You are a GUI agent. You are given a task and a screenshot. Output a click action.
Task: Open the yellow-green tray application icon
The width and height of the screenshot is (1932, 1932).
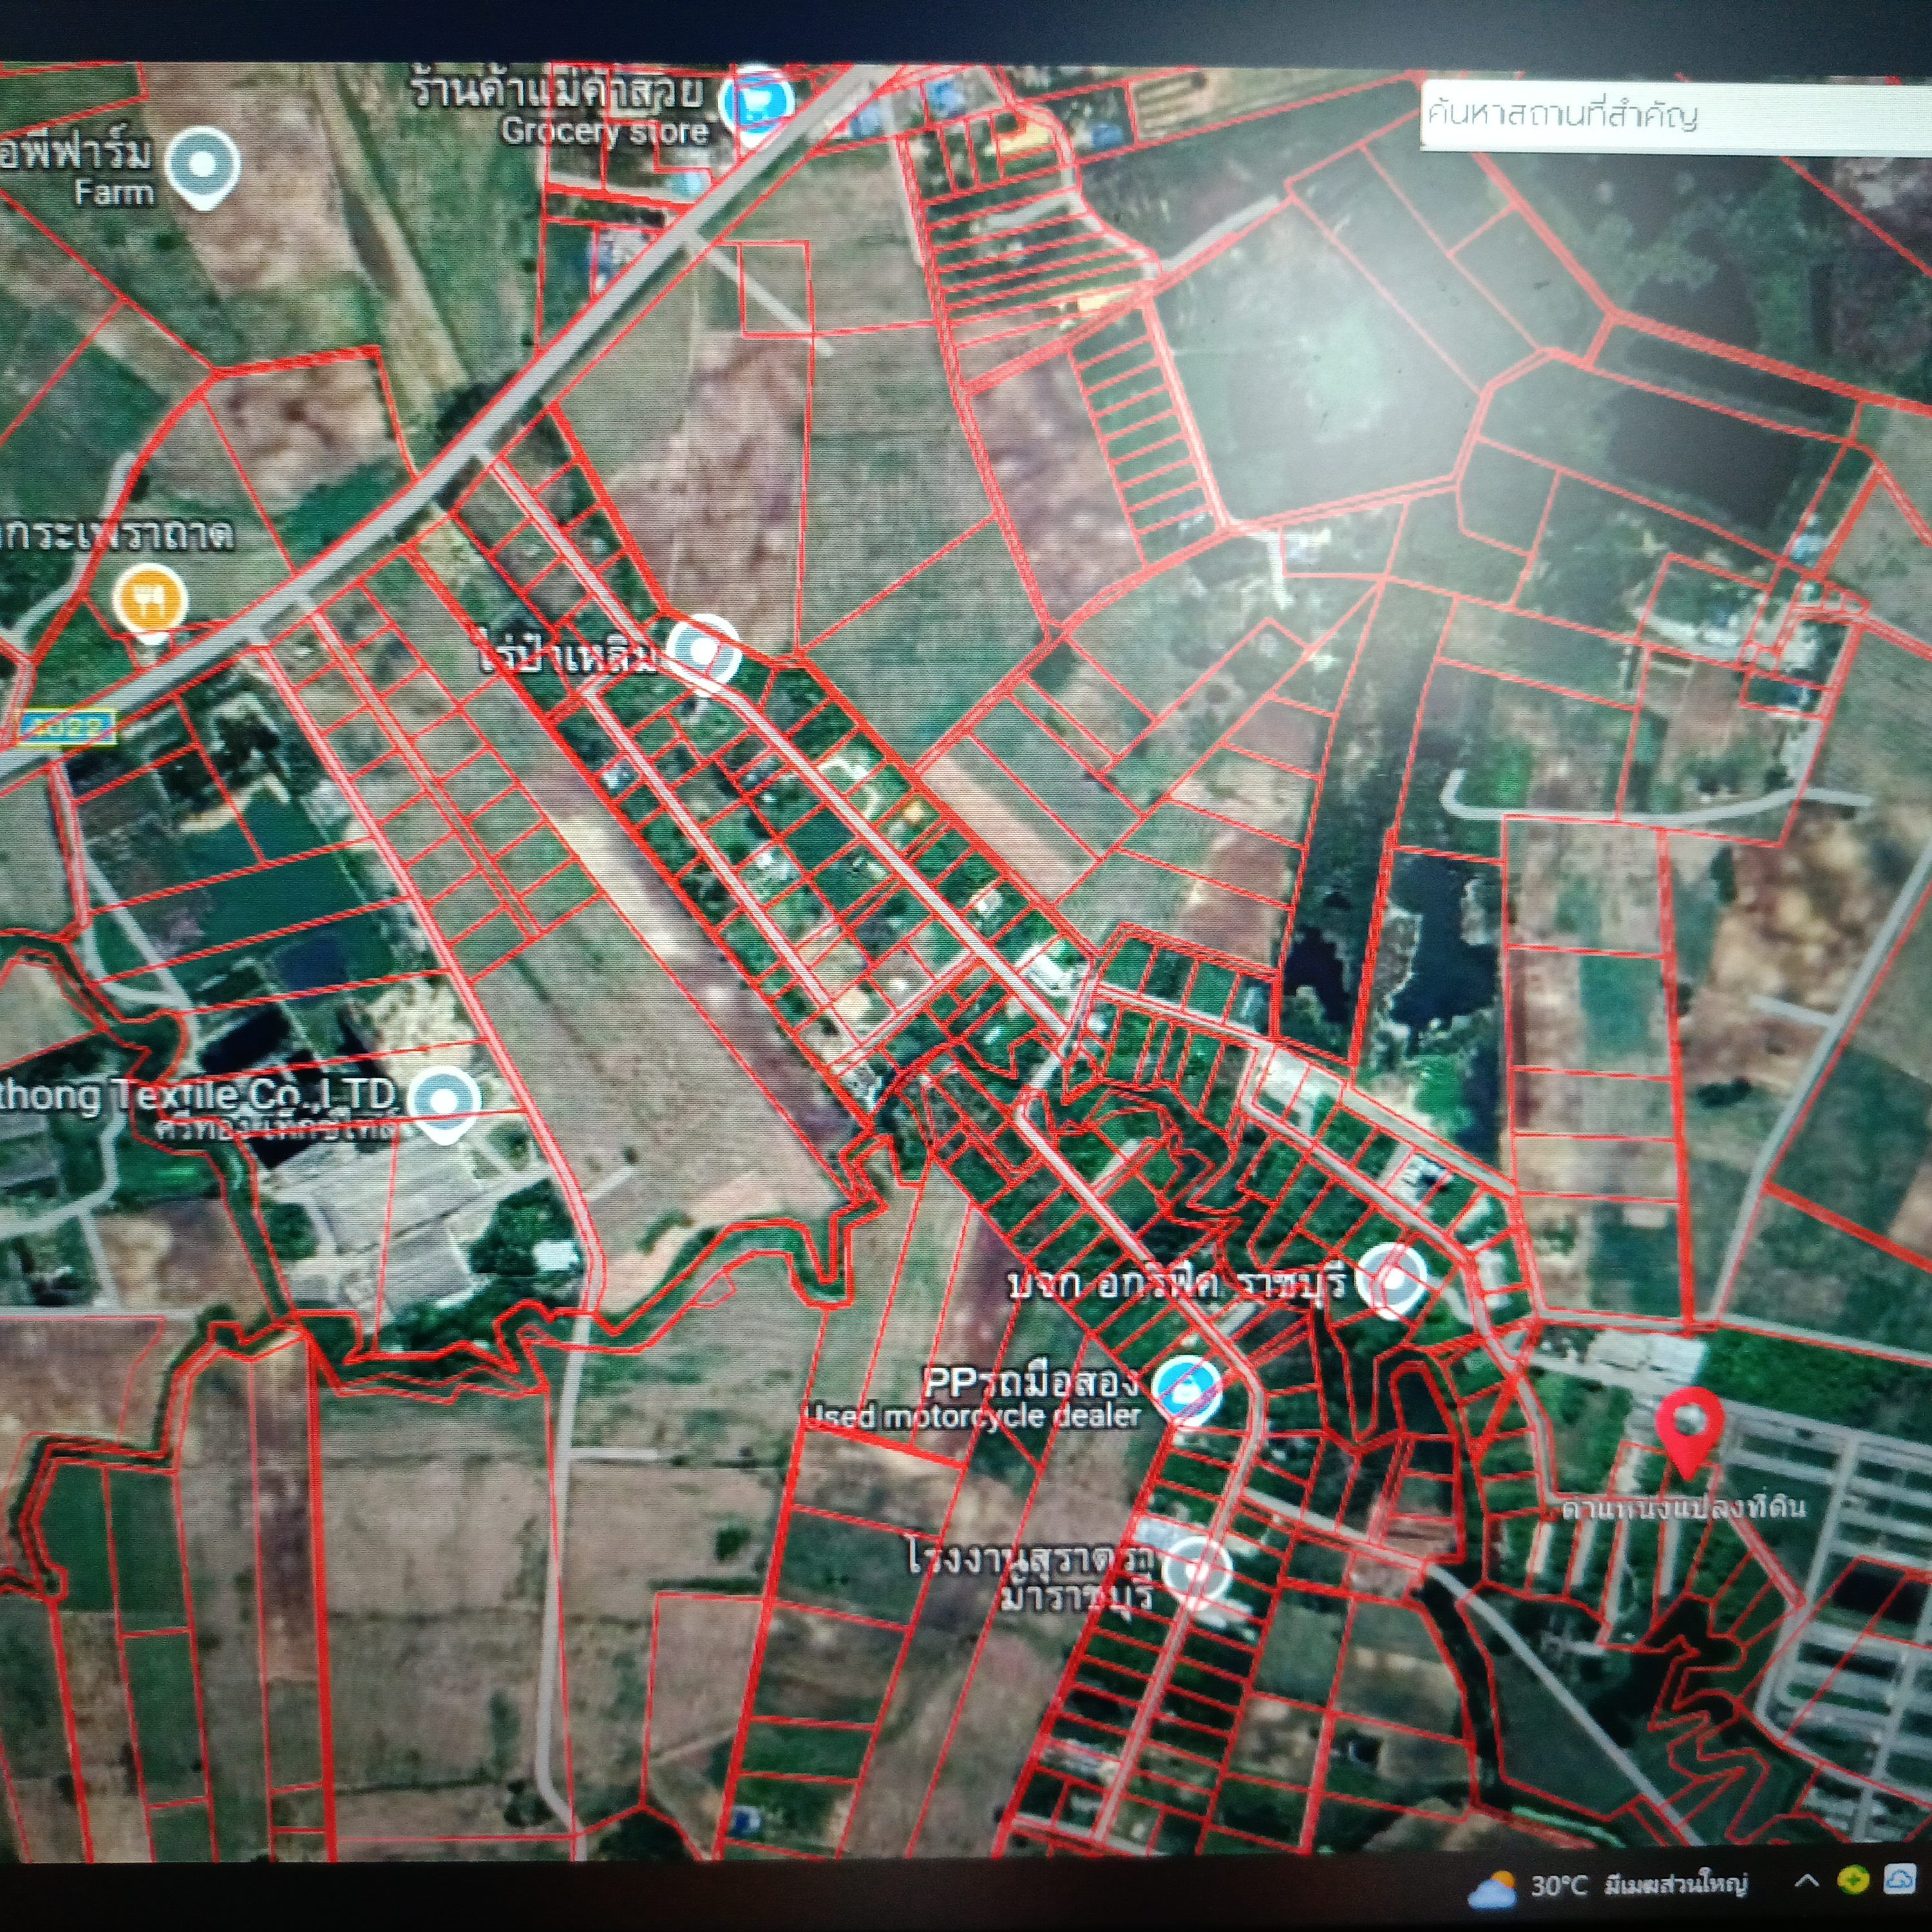1853,1880
